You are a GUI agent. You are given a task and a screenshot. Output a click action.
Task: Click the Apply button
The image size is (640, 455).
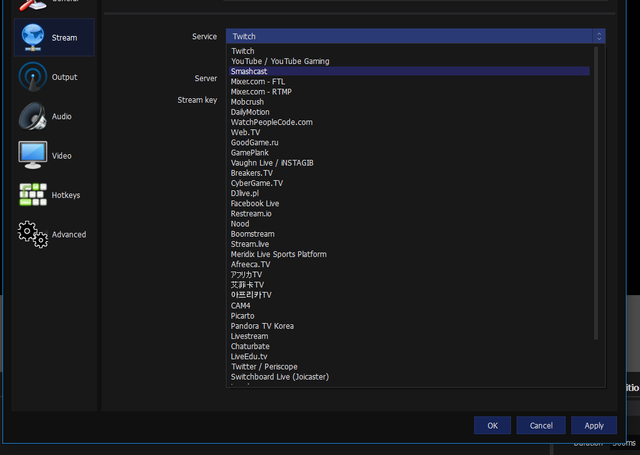594,426
